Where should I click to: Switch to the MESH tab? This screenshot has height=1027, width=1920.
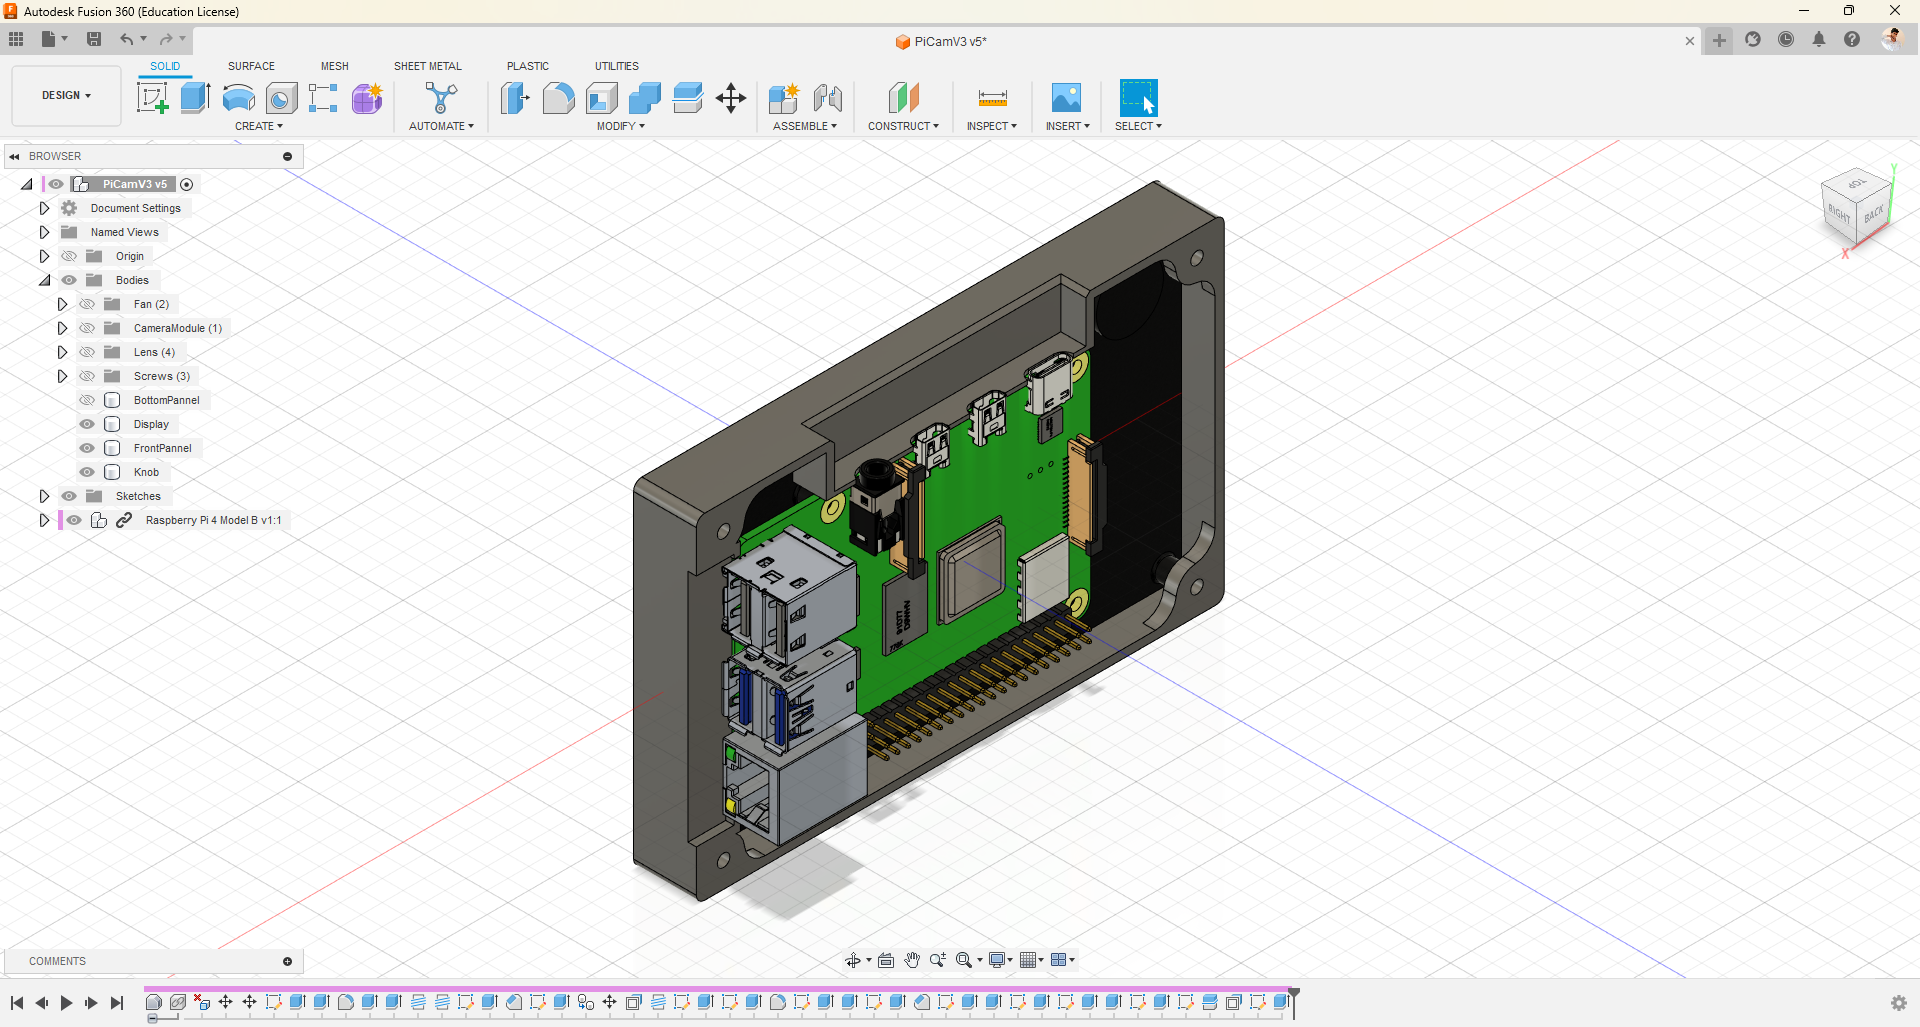335,66
